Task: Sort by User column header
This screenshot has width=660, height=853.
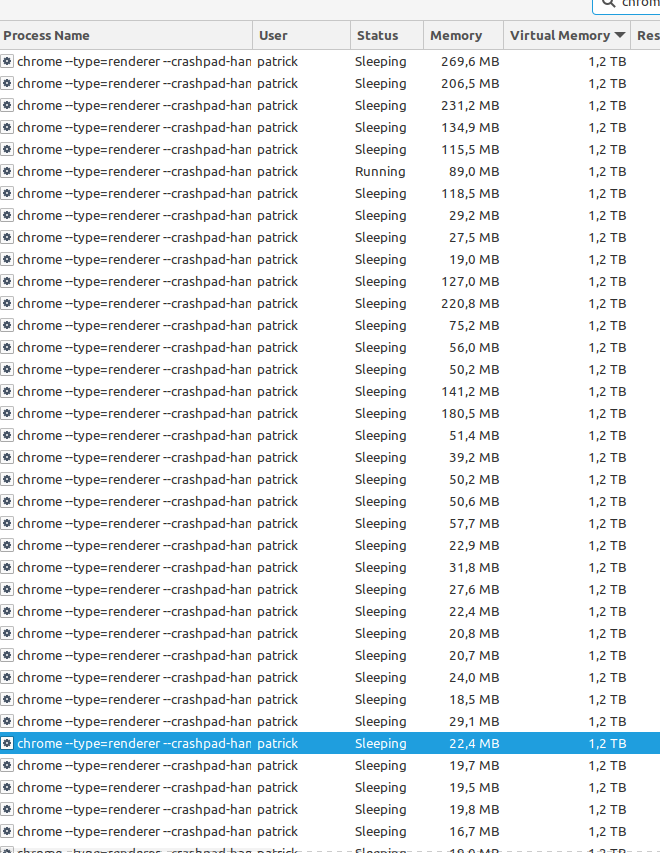Action: pos(301,35)
